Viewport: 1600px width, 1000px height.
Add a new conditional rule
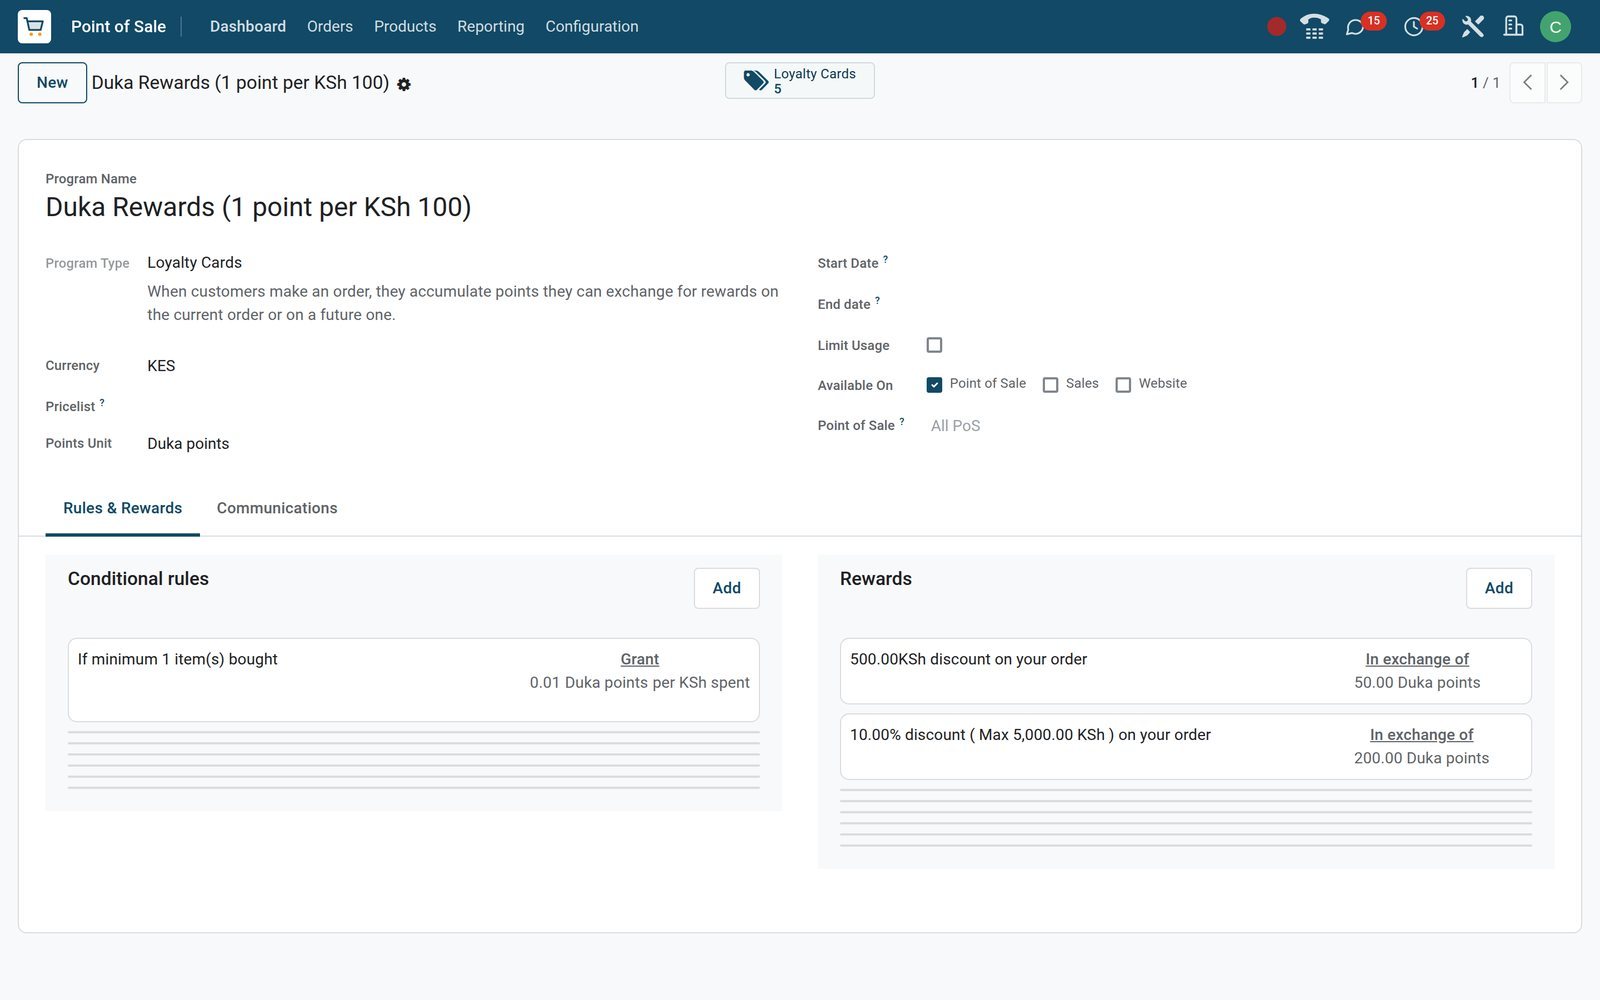click(x=727, y=588)
